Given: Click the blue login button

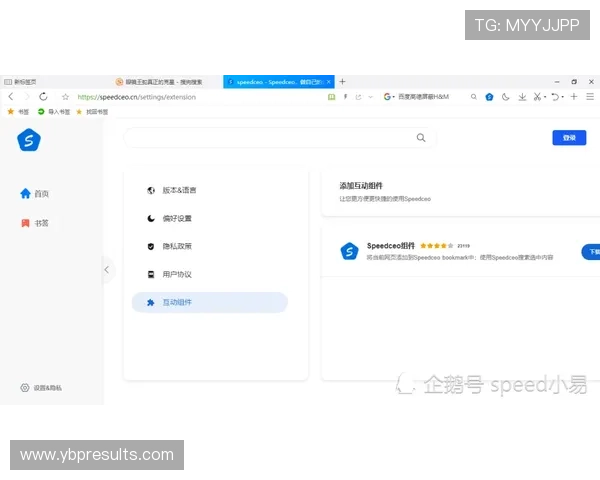Looking at the screenshot, I should coord(569,138).
